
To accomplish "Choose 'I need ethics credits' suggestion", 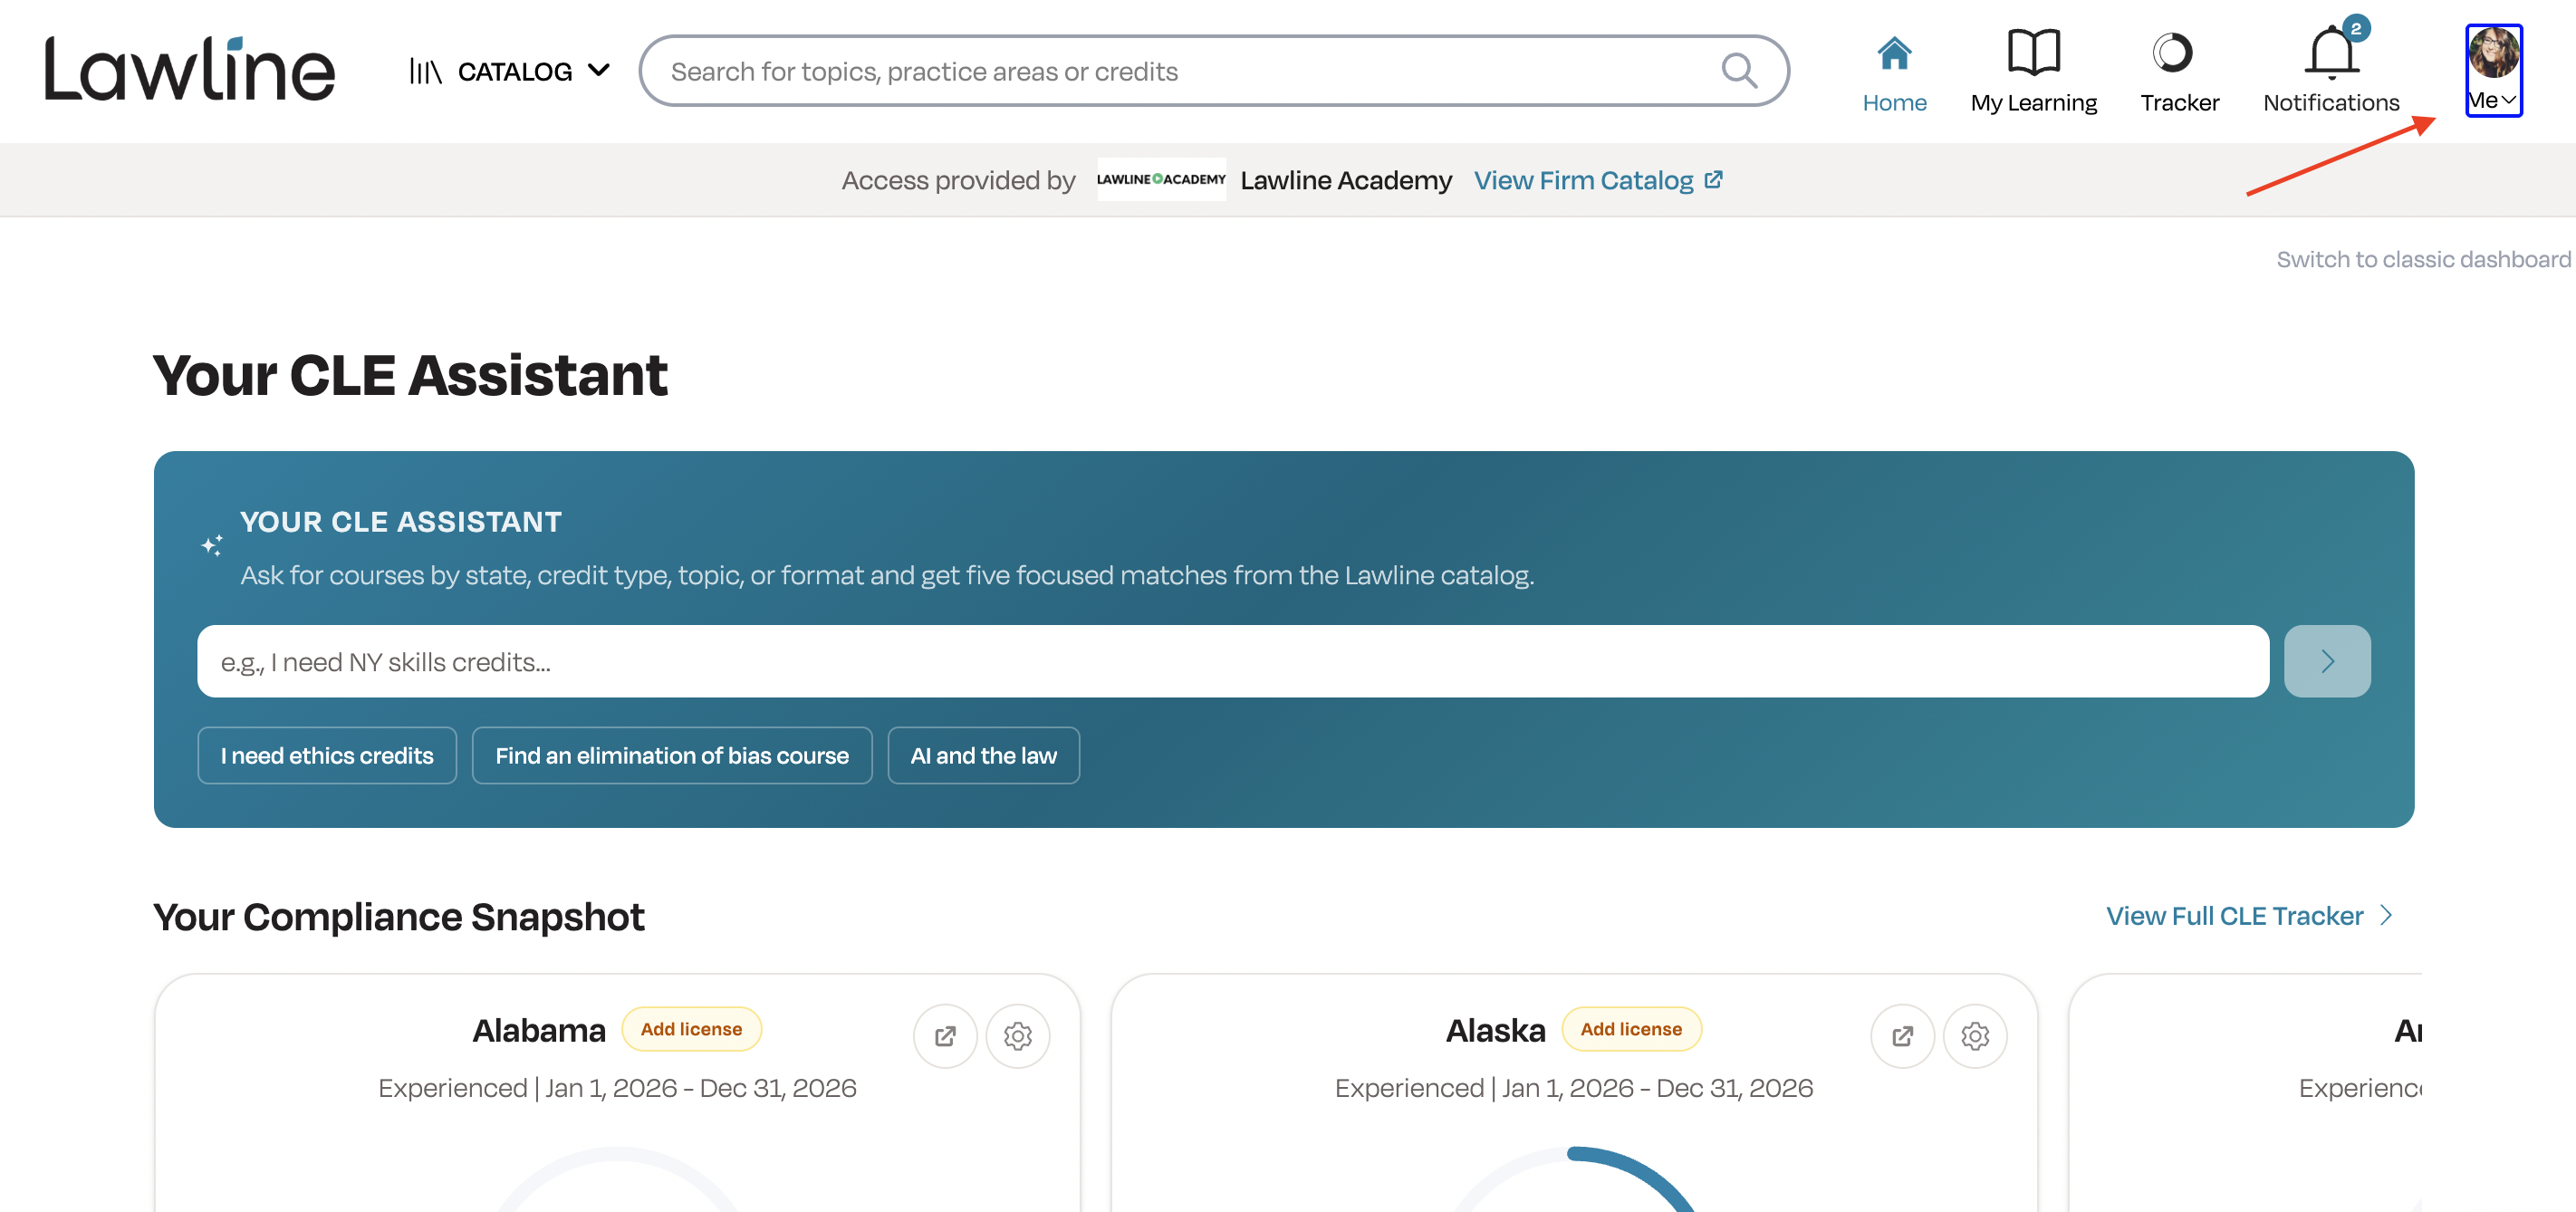I will [x=327, y=756].
